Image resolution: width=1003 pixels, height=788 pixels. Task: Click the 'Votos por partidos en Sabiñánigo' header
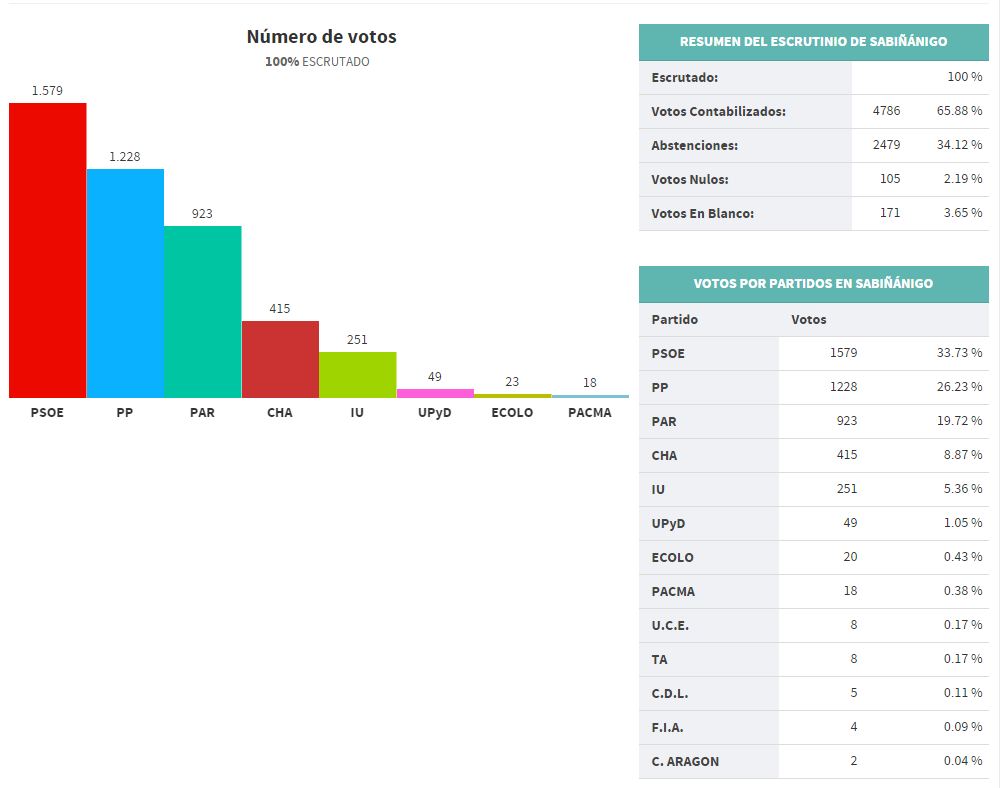[813, 284]
